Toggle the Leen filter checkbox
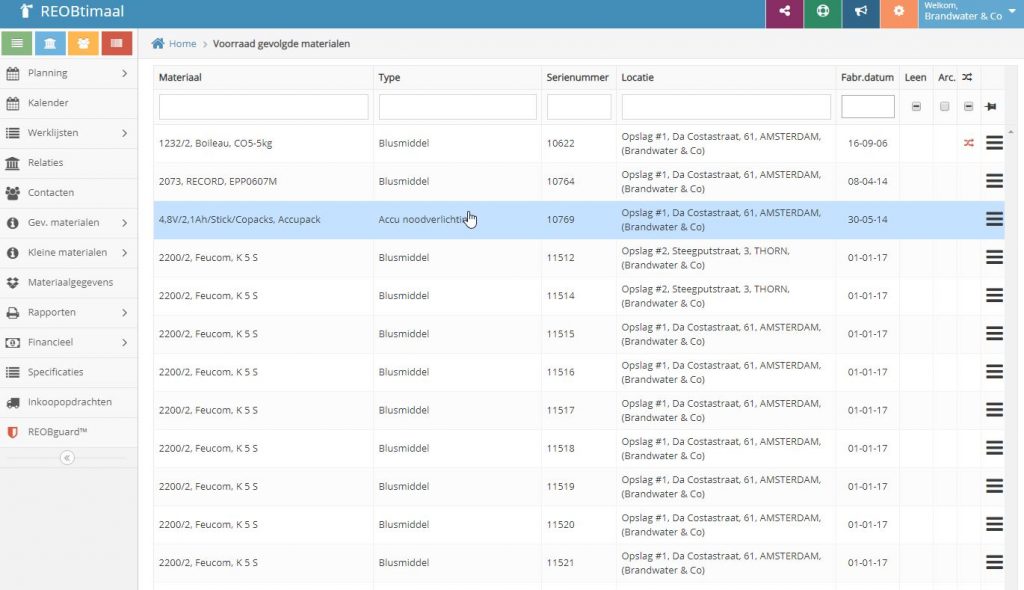The height and width of the screenshot is (590, 1024). (916, 107)
